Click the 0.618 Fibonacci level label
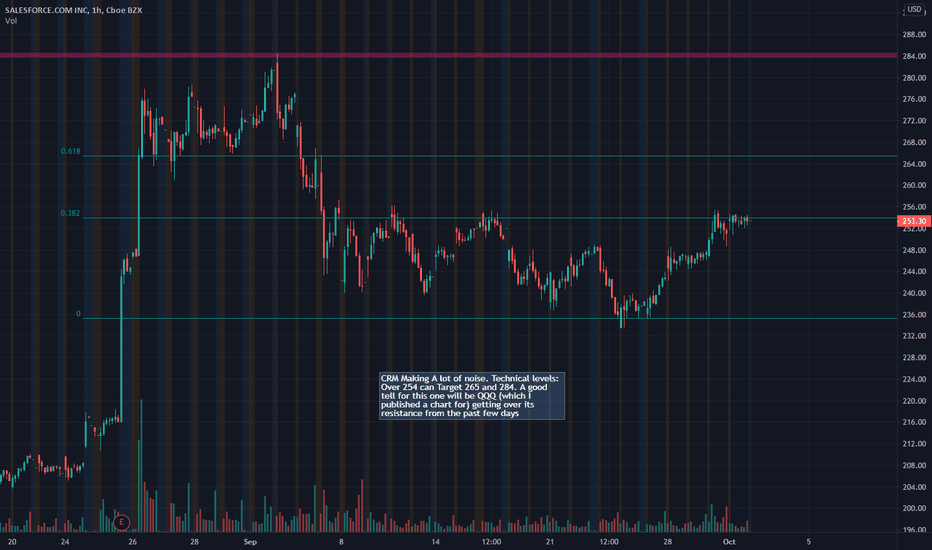The width and height of the screenshot is (932, 550). click(70, 151)
